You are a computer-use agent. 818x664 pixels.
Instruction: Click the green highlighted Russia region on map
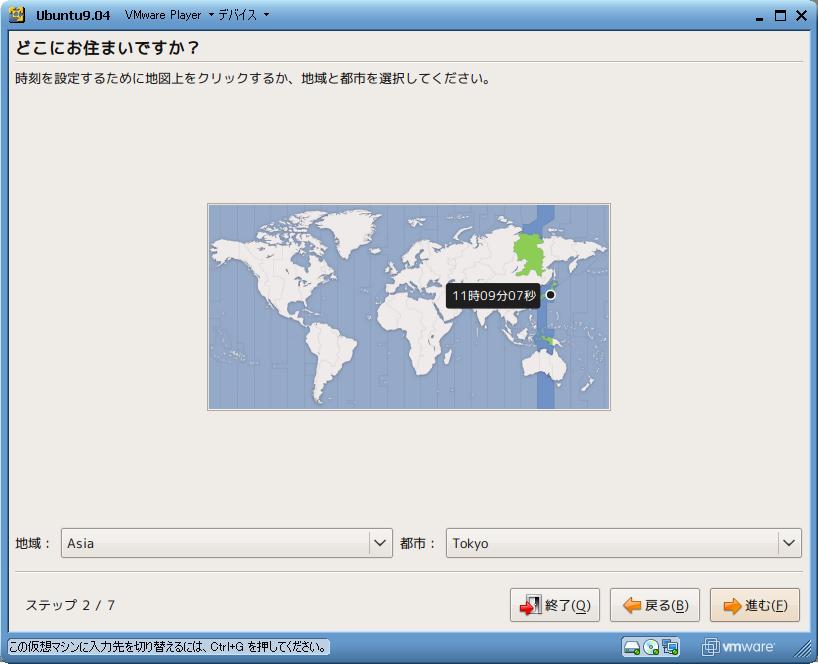coord(528,254)
